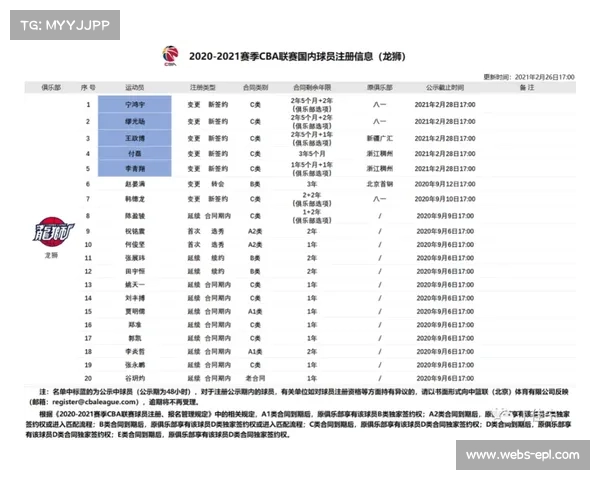Click the '3年5个月' contract term cell
This screenshot has height=480, width=600.
coord(312,153)
